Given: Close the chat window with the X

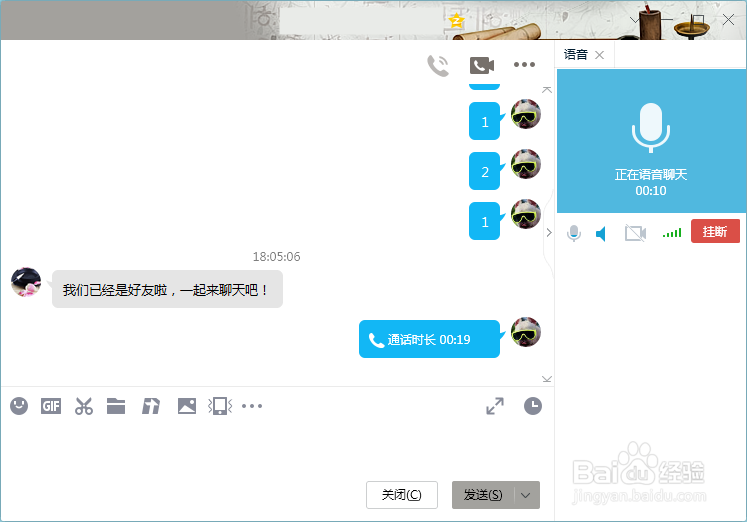Looking at the screenshot, I should tap(728, 20).
